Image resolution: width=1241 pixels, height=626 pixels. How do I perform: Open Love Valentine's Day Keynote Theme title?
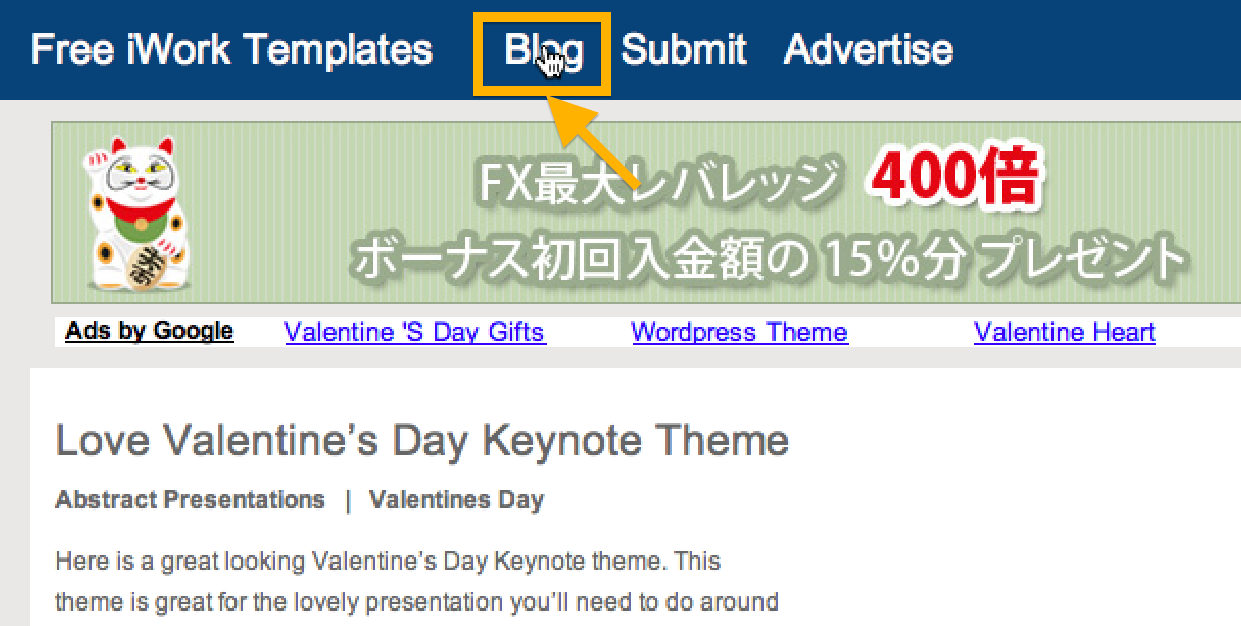[x=422, y=440]
